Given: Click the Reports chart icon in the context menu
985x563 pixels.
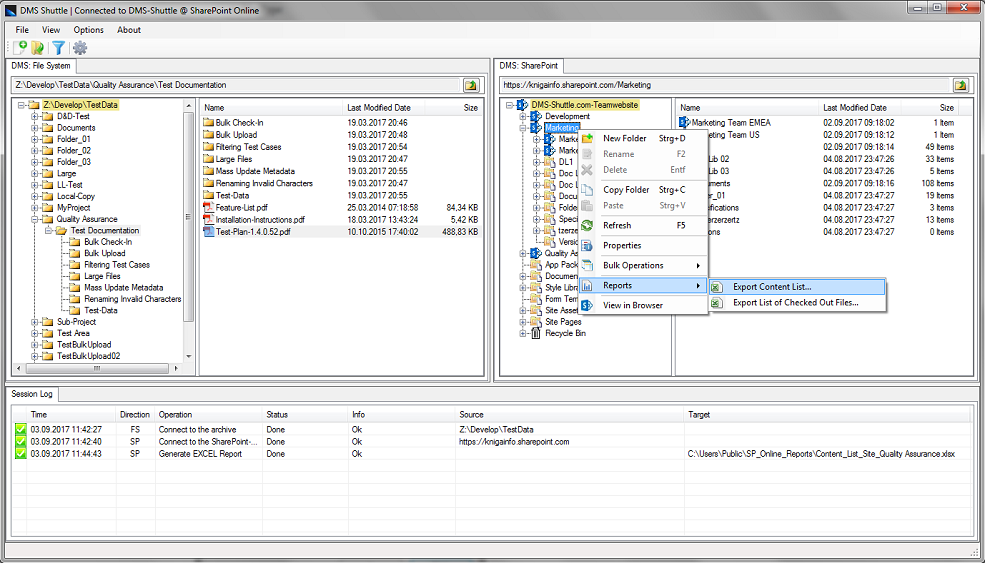Looking at the screenshot, I should pyautogui.click(x=587, y=286).
